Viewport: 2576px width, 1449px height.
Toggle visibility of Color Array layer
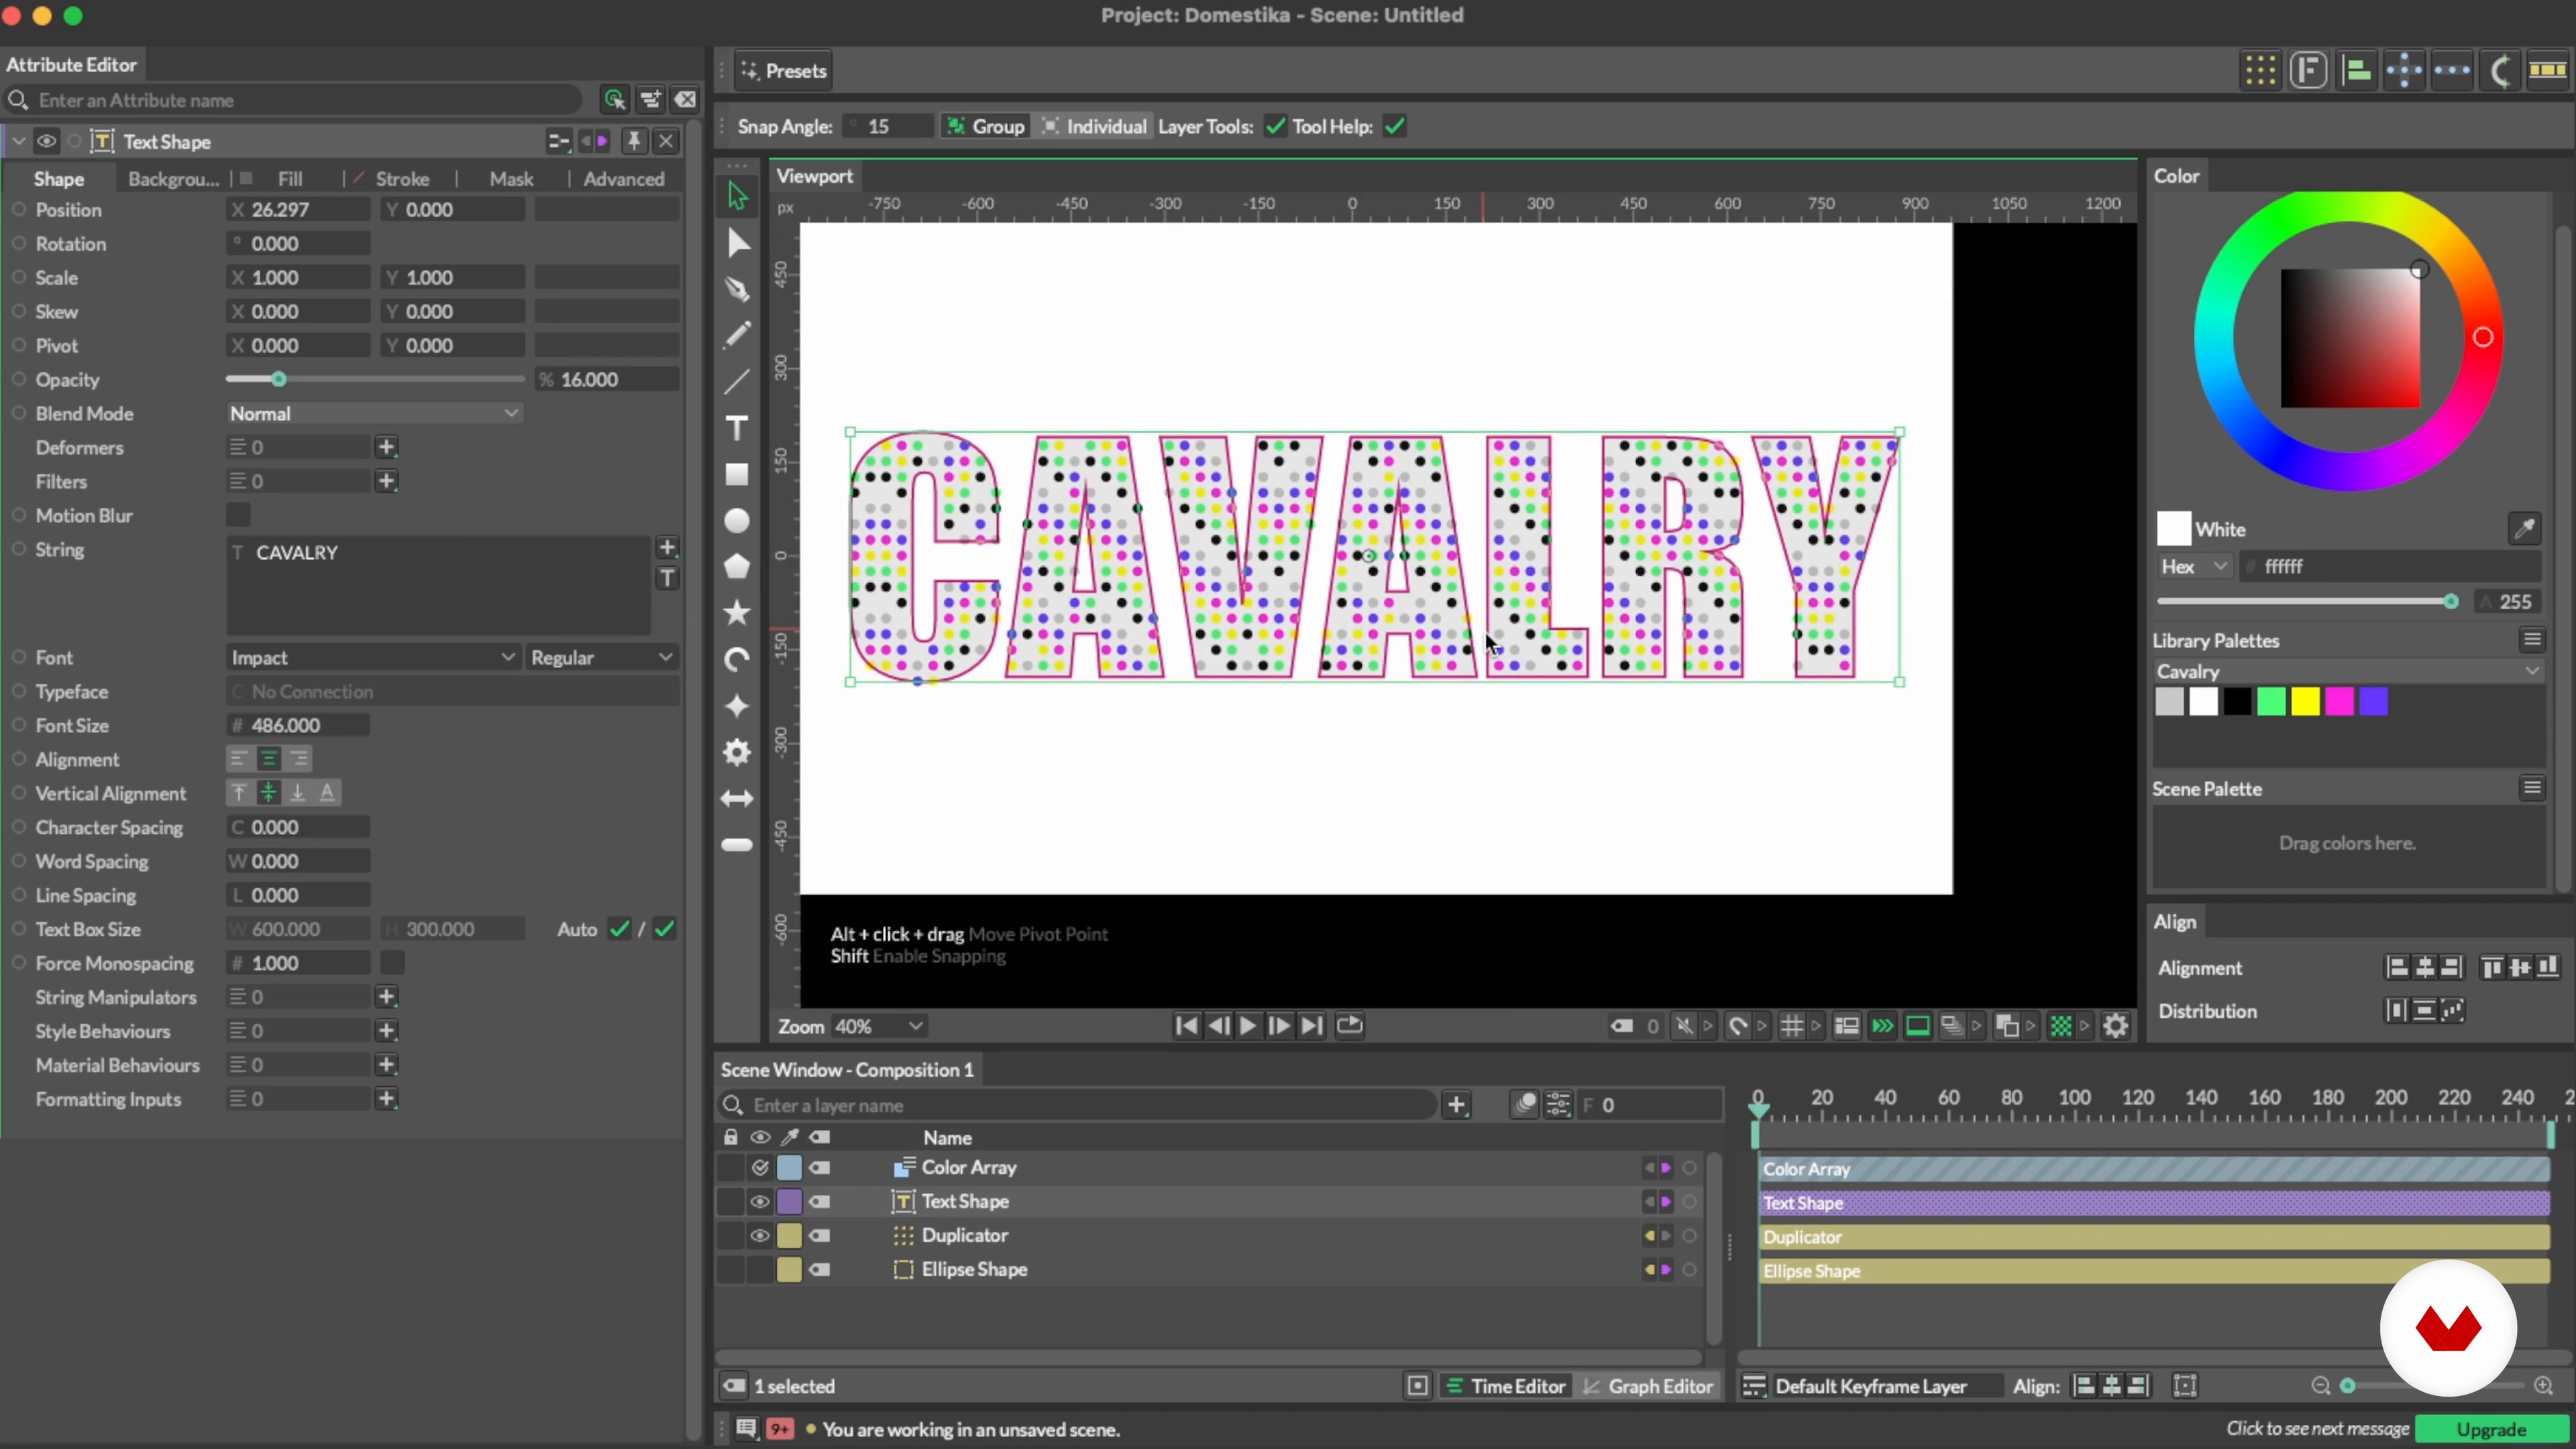coord(760,1168)
